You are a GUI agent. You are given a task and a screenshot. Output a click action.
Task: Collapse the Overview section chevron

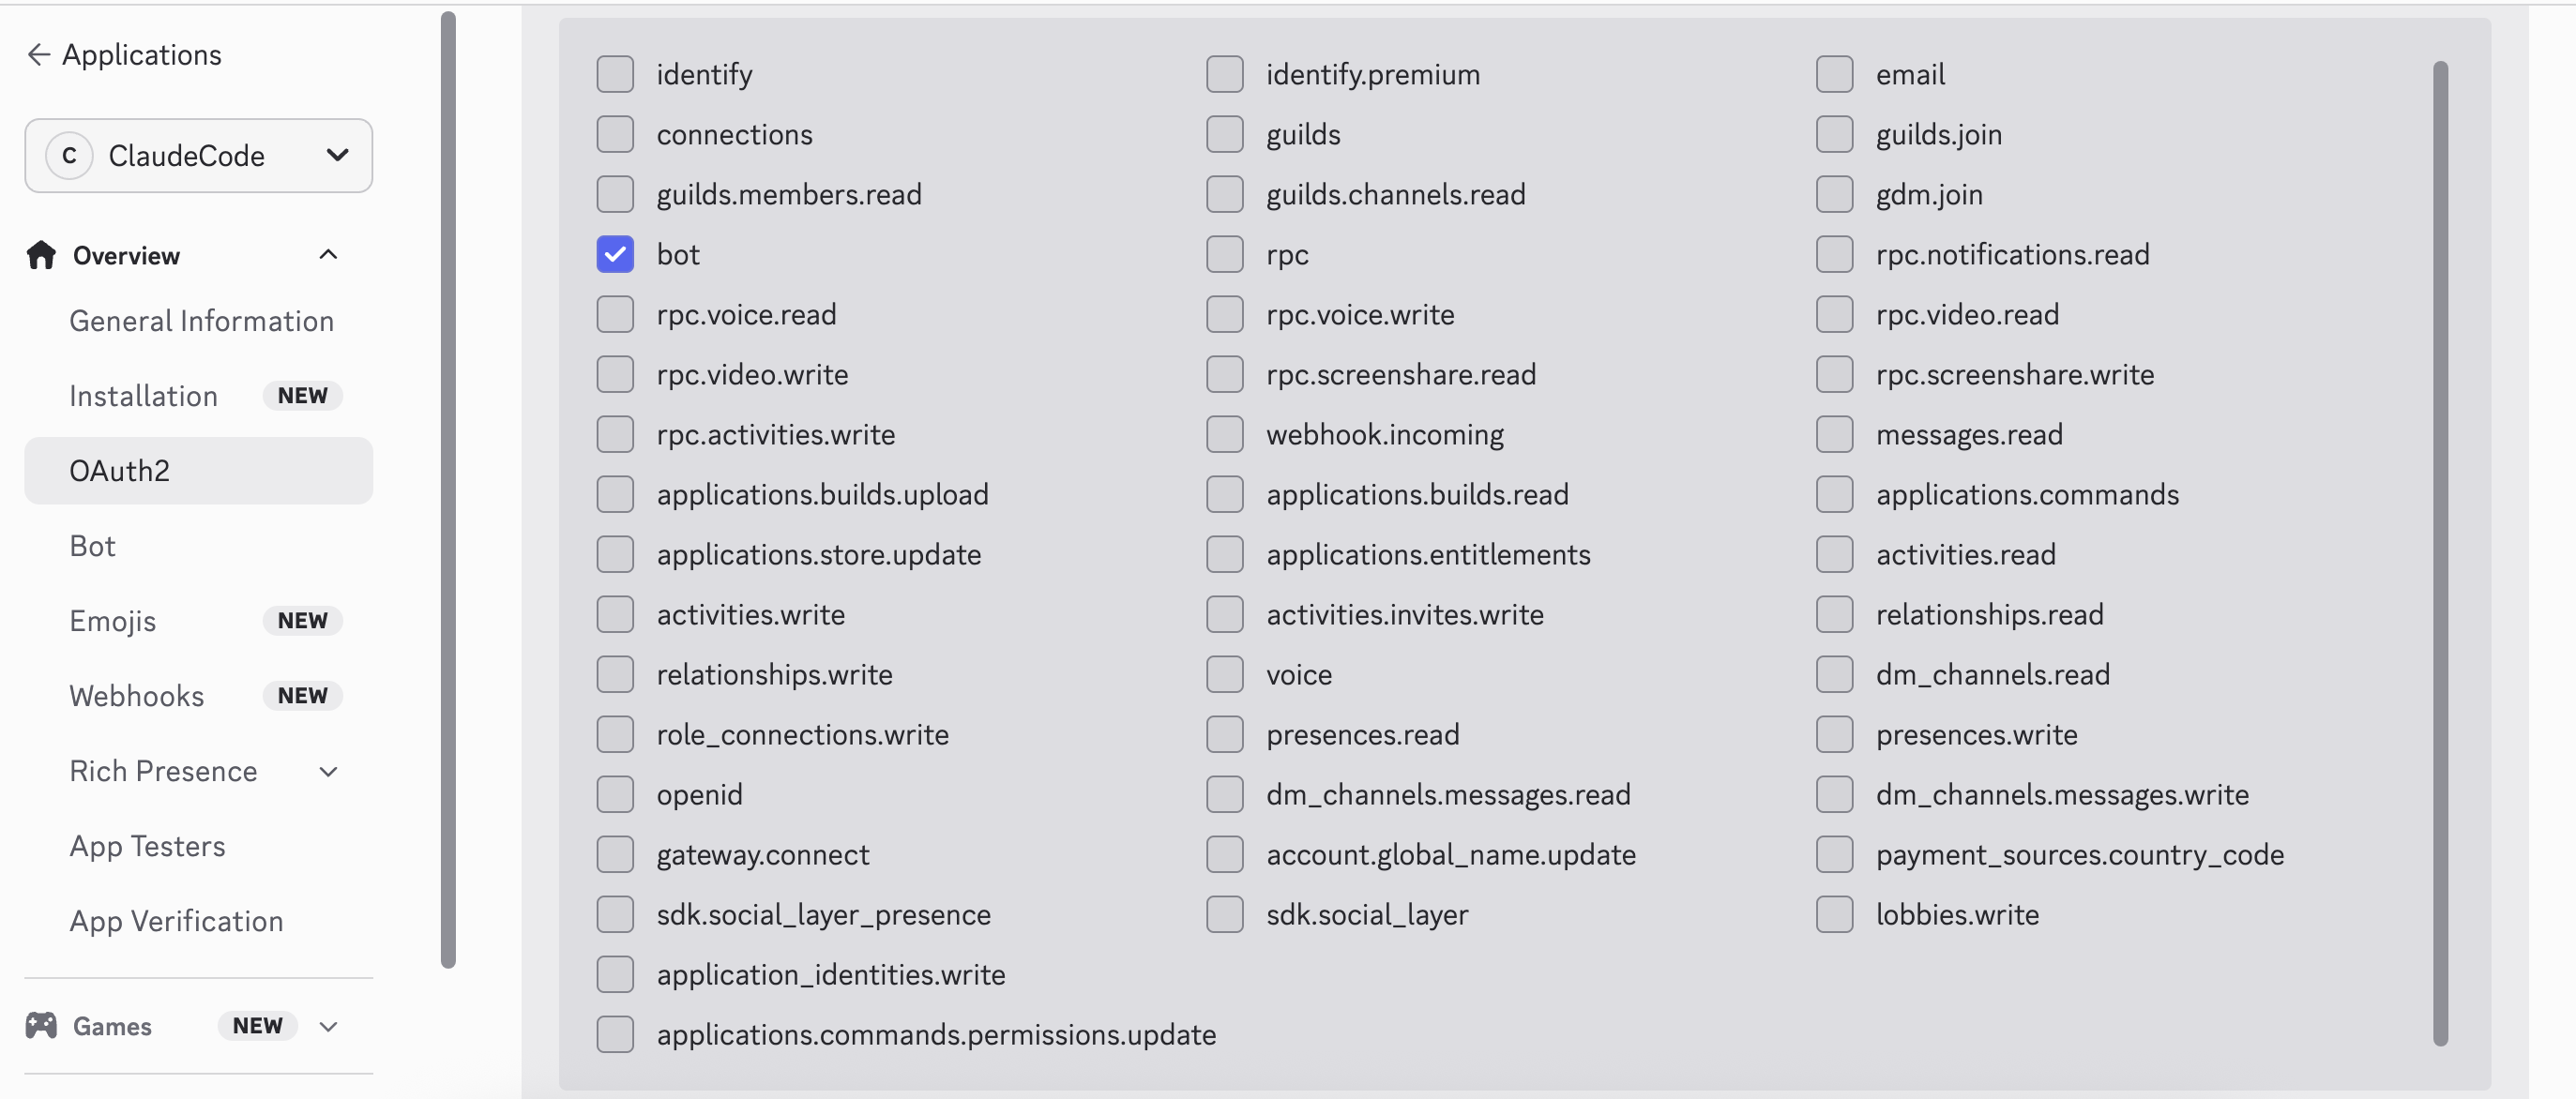tap(328, 256)
